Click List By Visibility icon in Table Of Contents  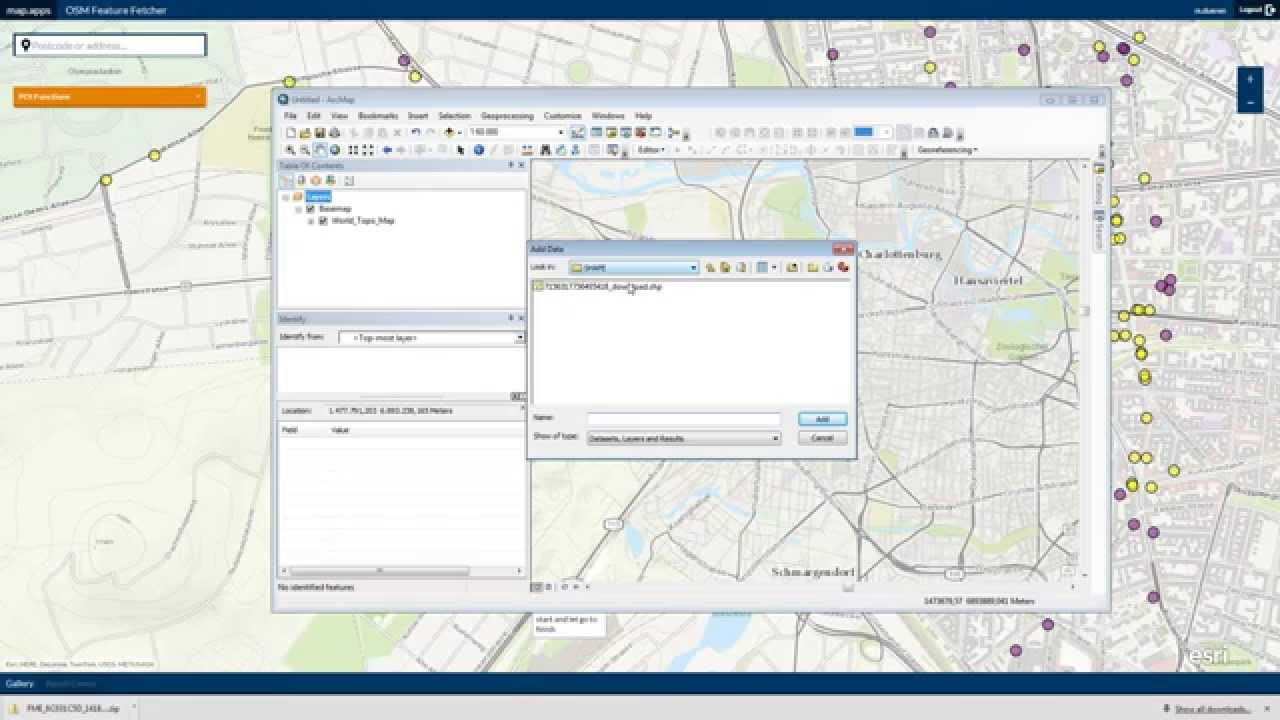pos(315,181)
